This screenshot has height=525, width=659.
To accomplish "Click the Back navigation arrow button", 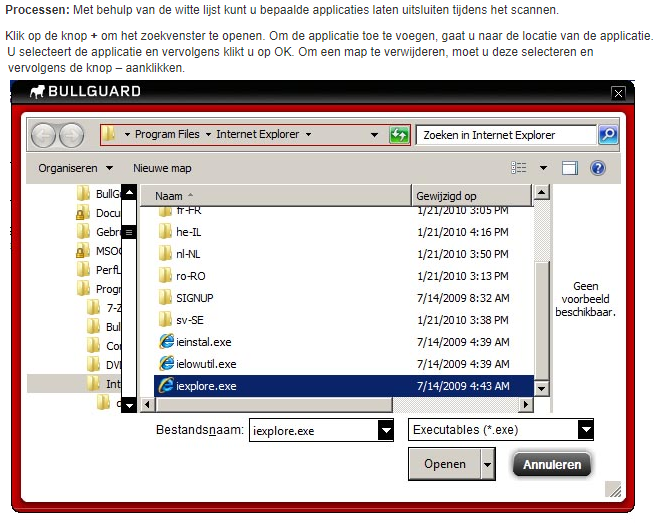I will point(44,135).
